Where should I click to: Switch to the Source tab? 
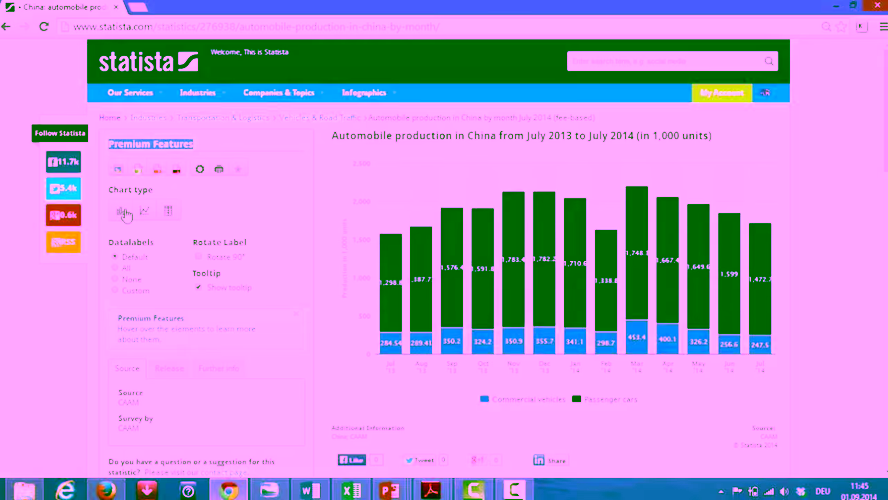127,369
